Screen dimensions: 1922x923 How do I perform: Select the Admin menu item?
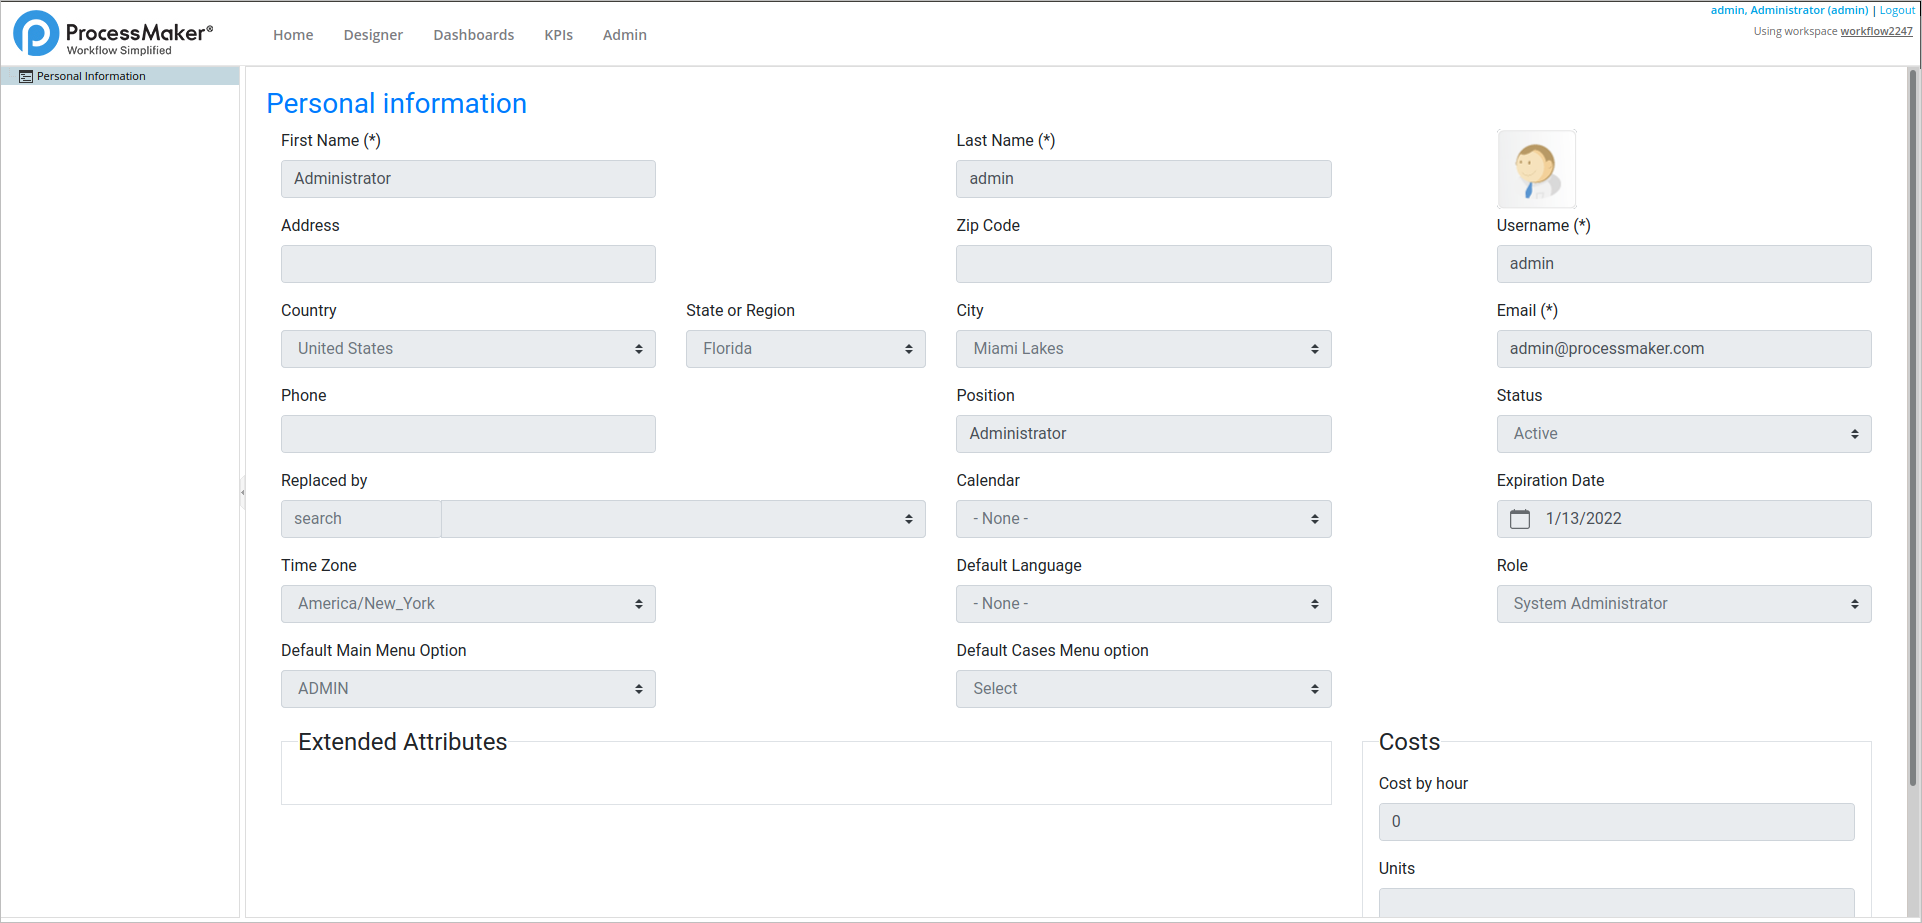[x=624, y=35]
